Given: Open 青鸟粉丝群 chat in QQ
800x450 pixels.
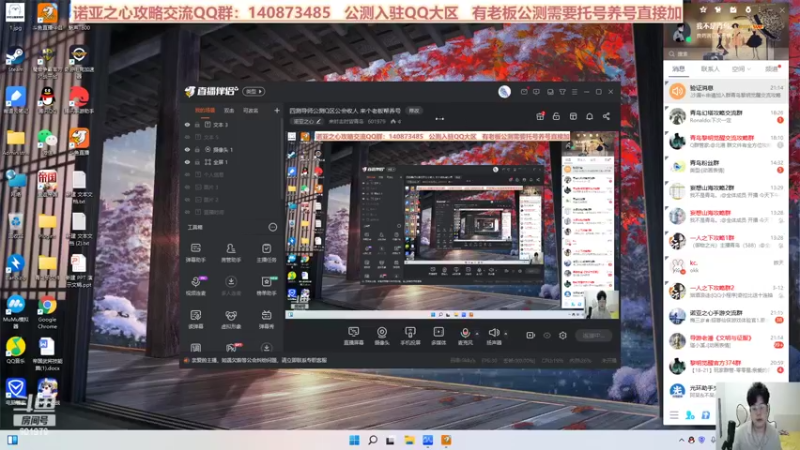Looking at the screenshot, I should tap(726, 166).
